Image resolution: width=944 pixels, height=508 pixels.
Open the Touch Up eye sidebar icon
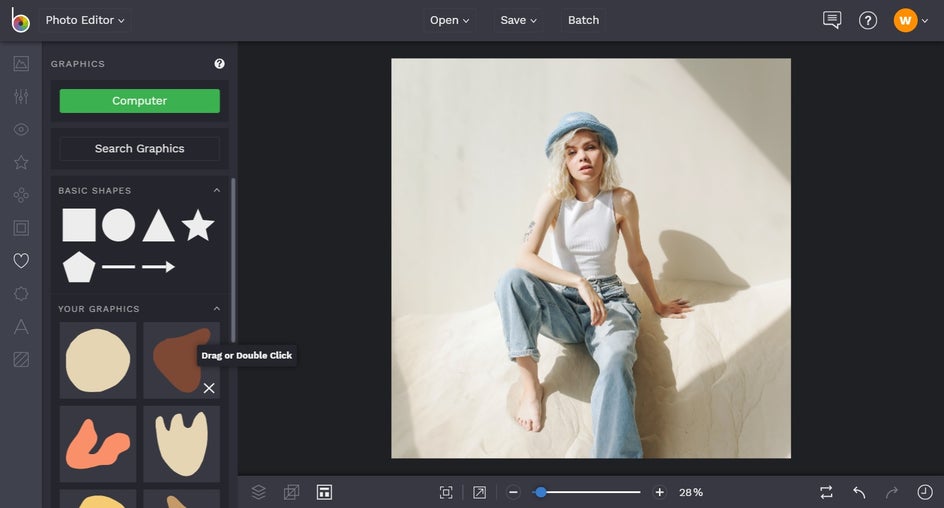coord(21,129)
